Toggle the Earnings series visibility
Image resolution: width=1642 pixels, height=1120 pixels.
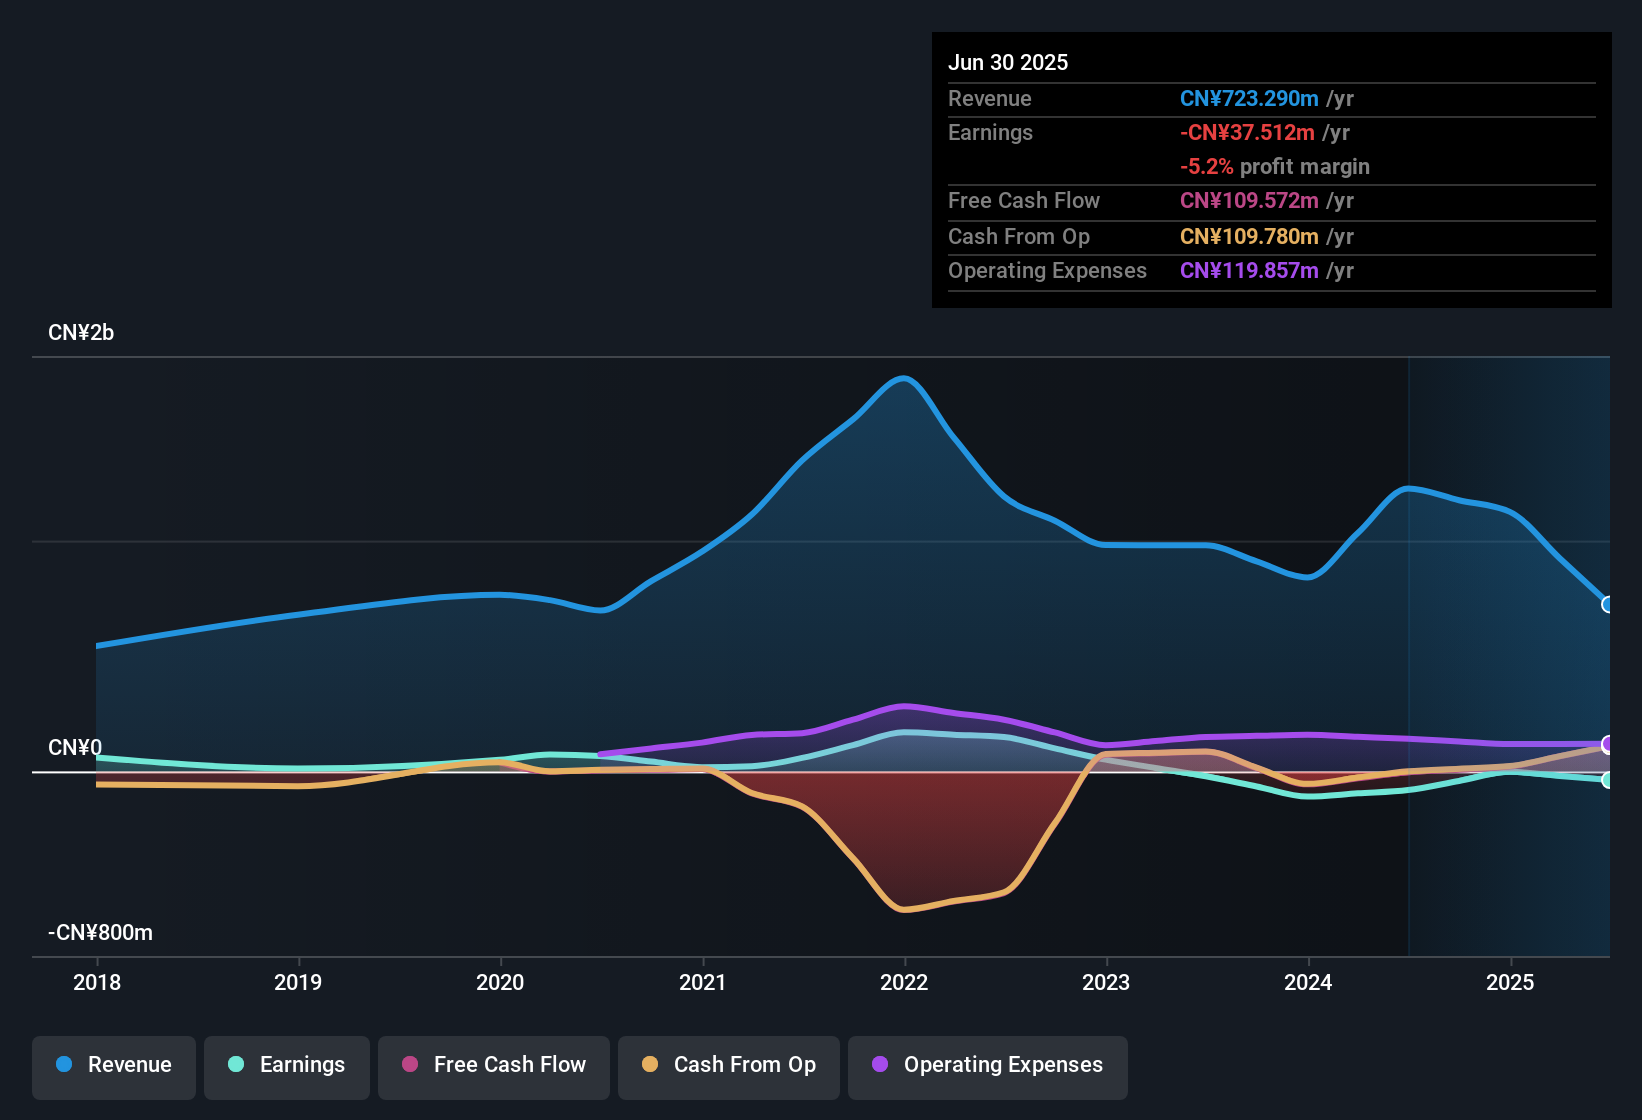(286, 1065)
